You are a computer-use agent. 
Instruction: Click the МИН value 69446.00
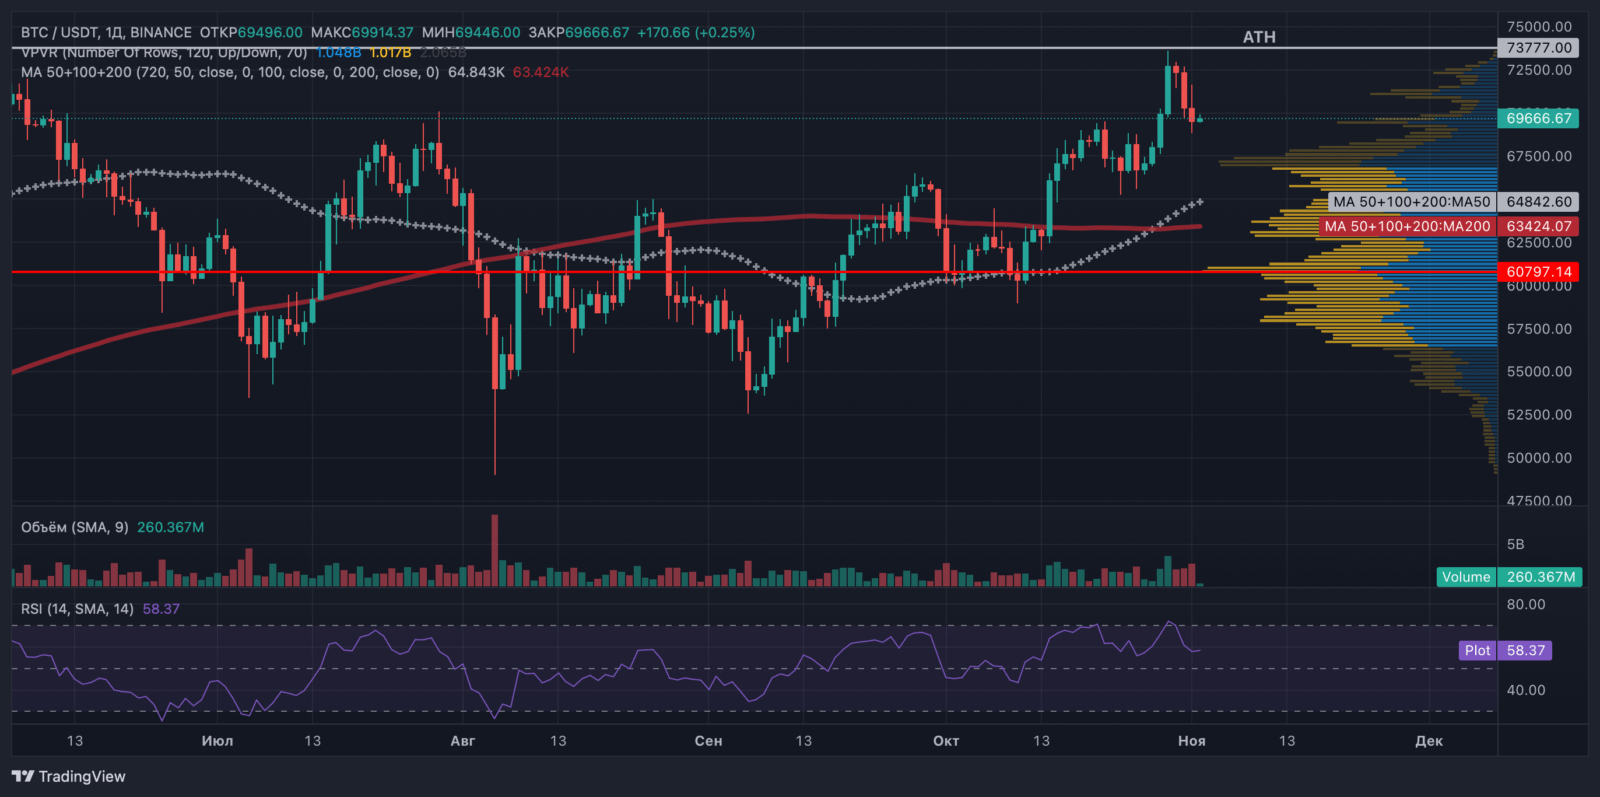click(x=488, y=32)
